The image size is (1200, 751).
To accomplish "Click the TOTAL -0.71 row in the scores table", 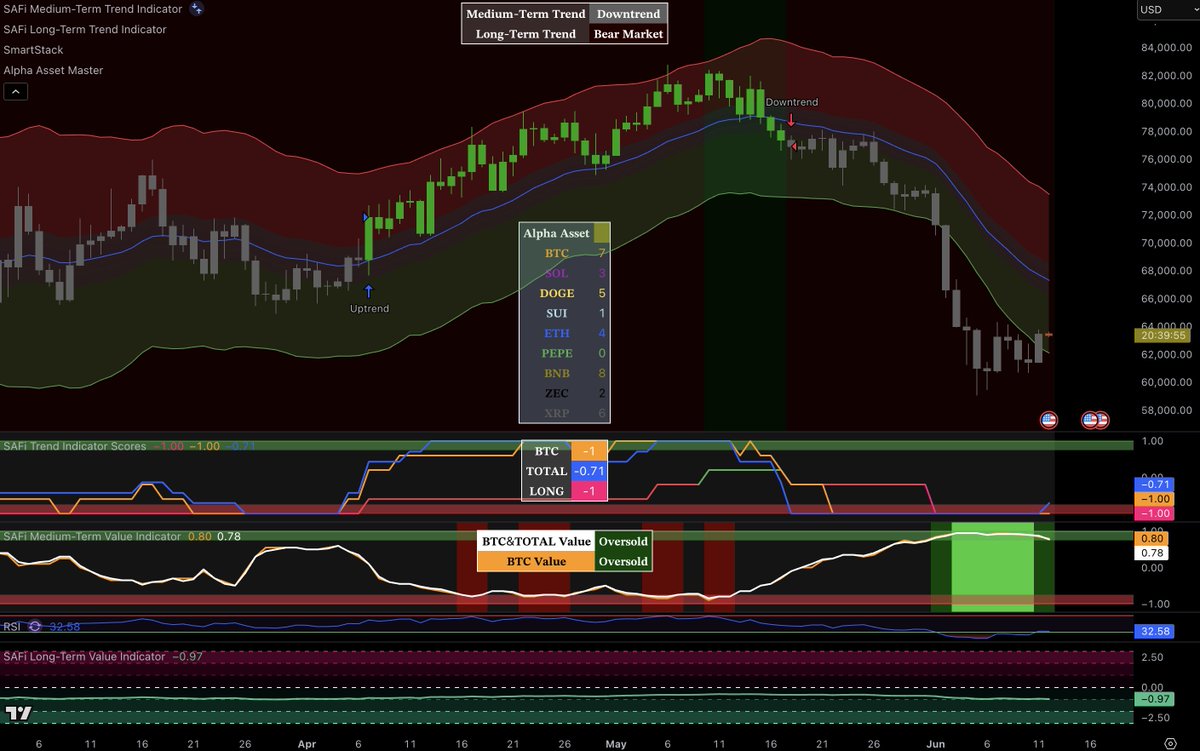I will (x=565, y=471).
